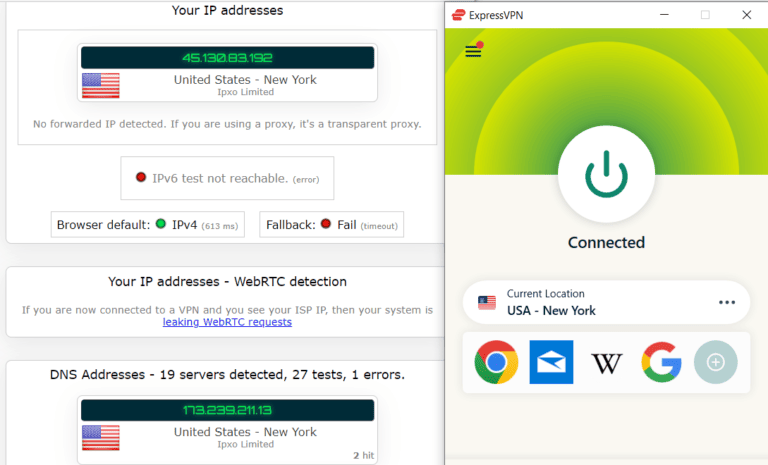Select Current Location USA - New York
The image size is (768, 465).
click(606, 302)
